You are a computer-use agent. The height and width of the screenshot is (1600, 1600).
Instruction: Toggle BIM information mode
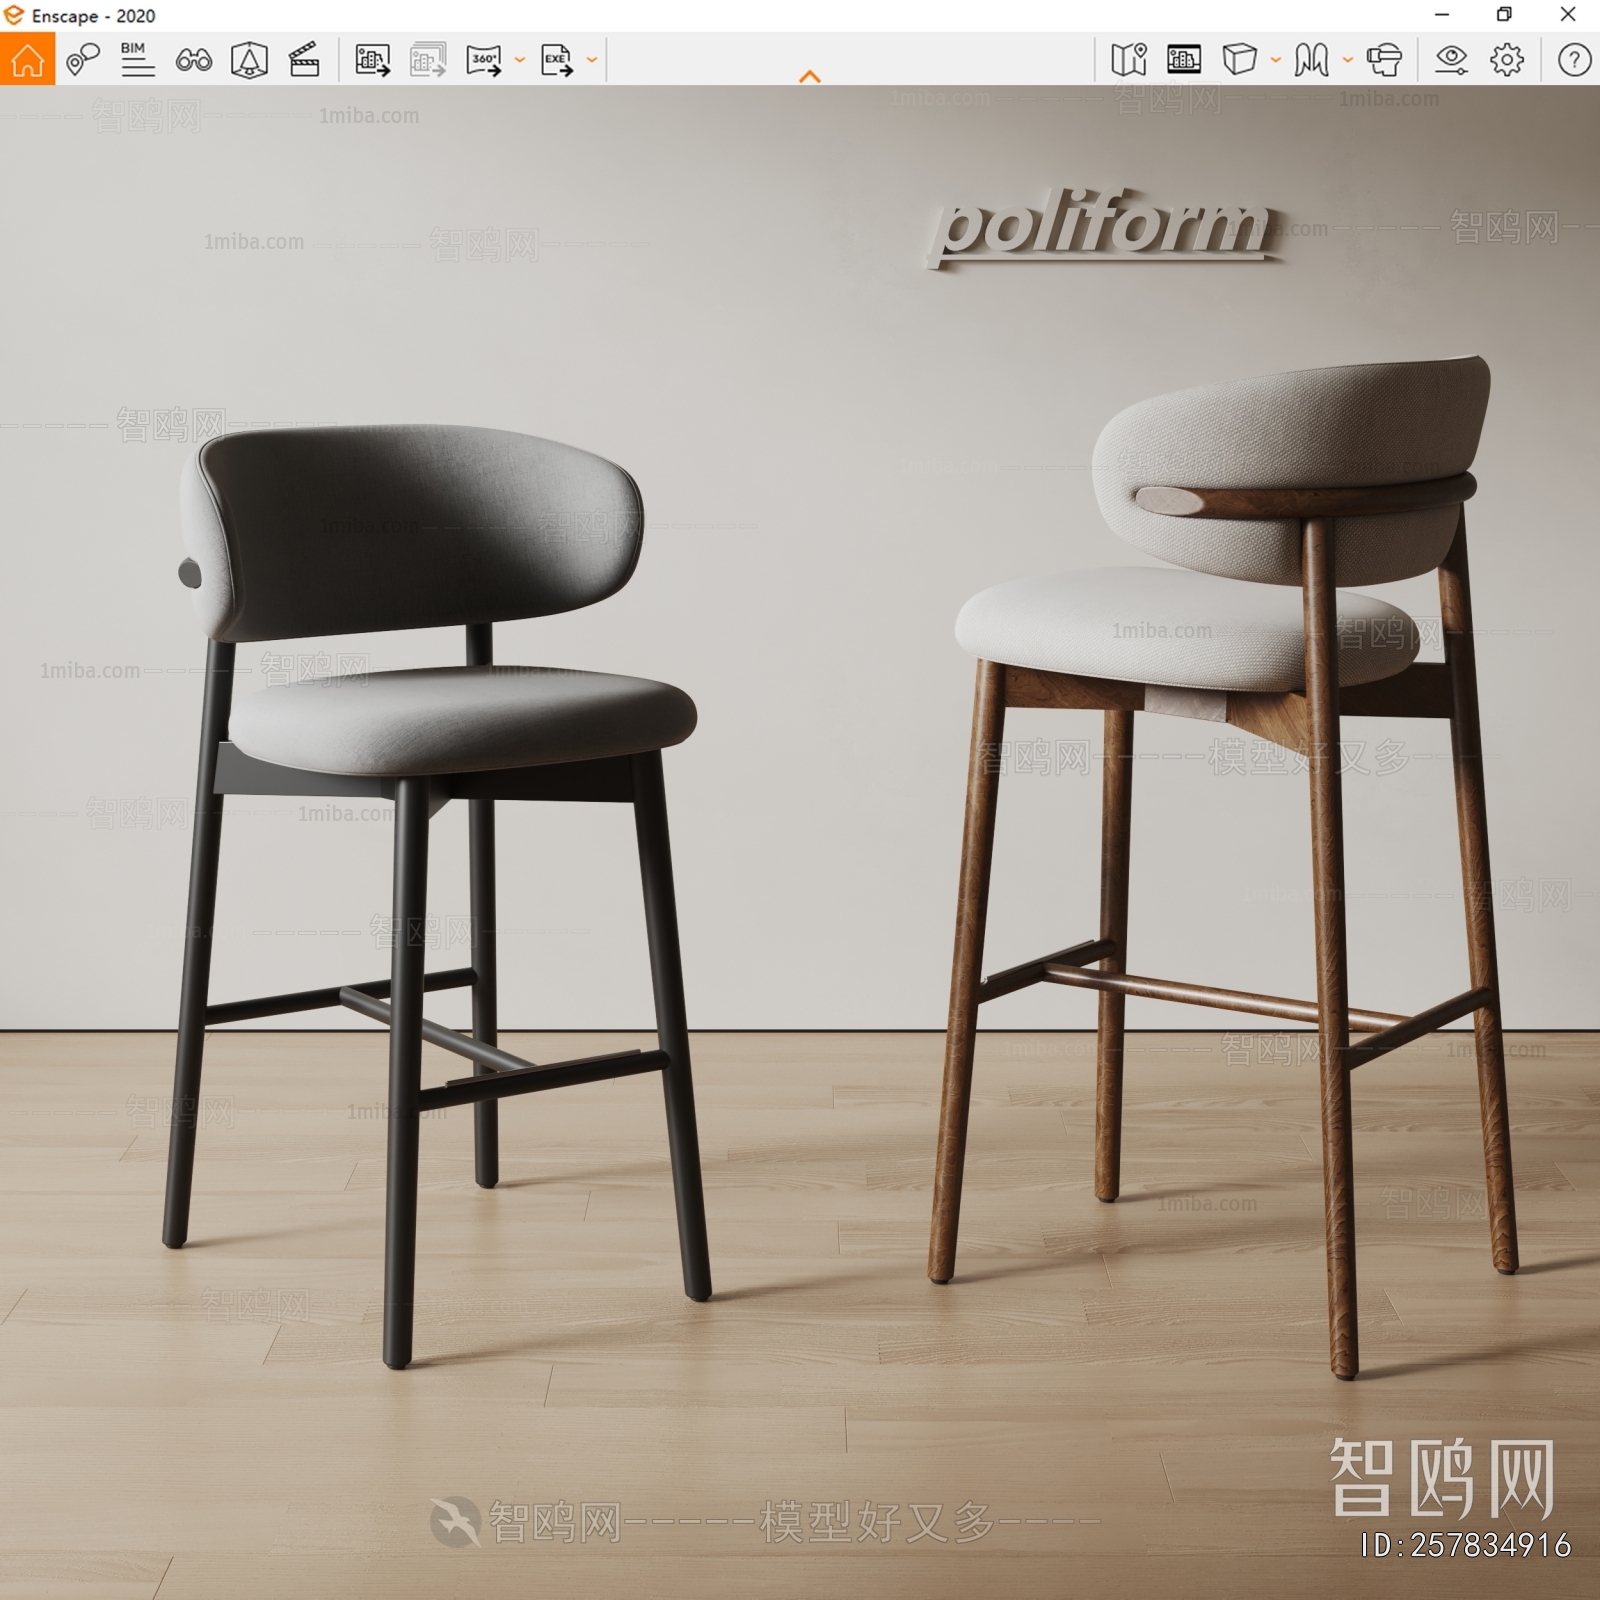click(x=138, y=60)
